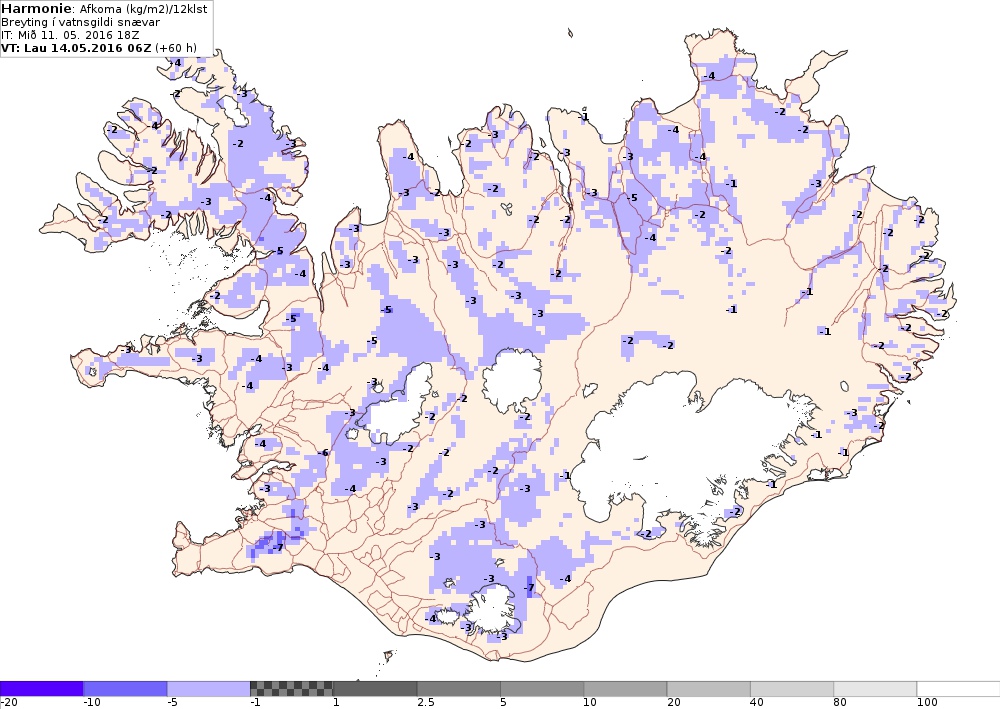Choose the gray 10 to 20 legend swatch
Image resolution: width=1000 pixels, height=709 pixels.
(x=625, y=689)
